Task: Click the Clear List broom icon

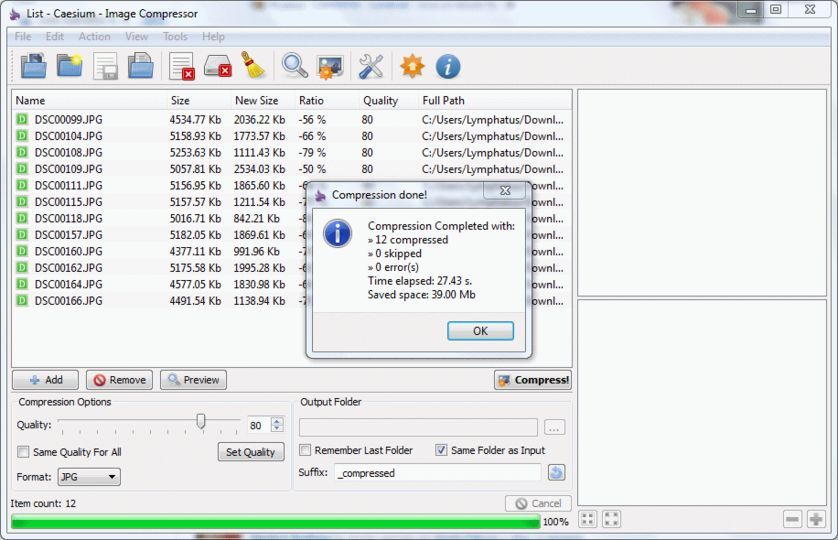Action: tap(253, 65)
